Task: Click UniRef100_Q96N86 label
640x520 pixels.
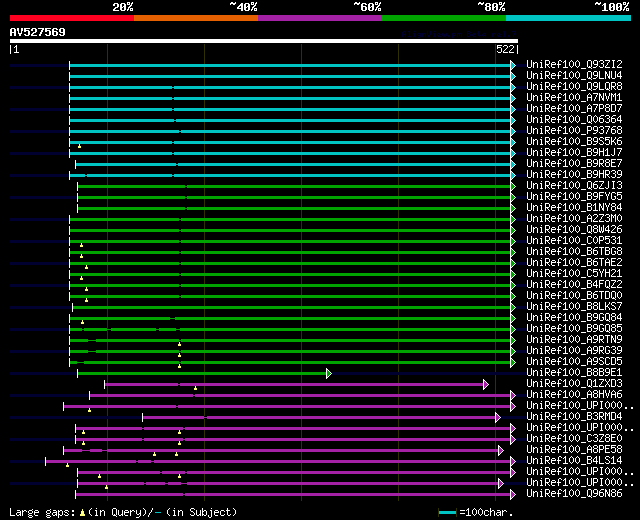Action: point(574,494)
